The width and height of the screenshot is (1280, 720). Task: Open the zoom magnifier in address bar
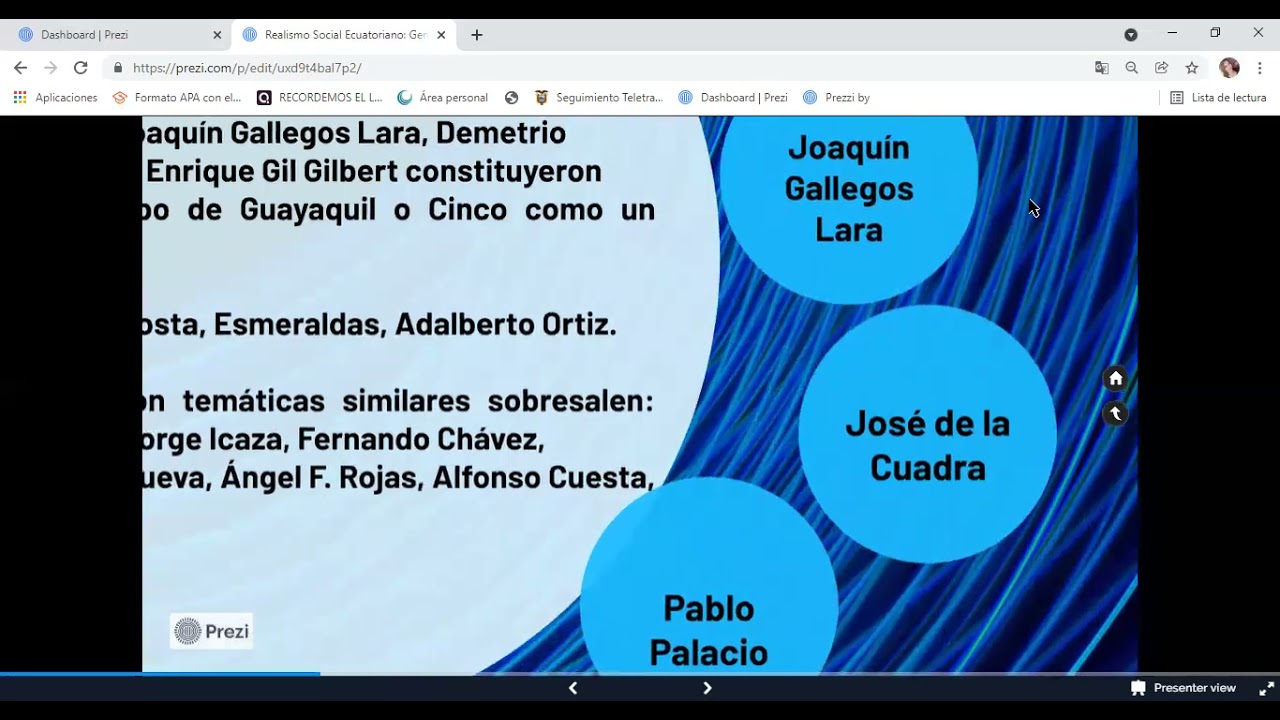1132,68
